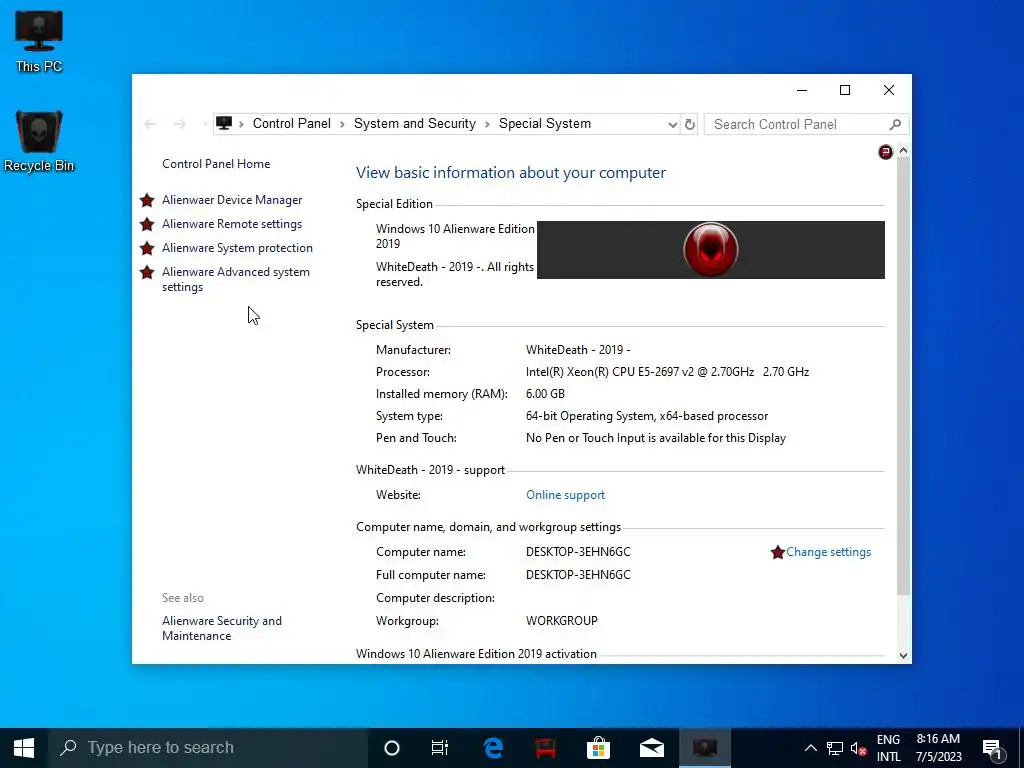Open Task View on the taskbar
This screenshot has height=768, width=1024.
coord(440,748)
